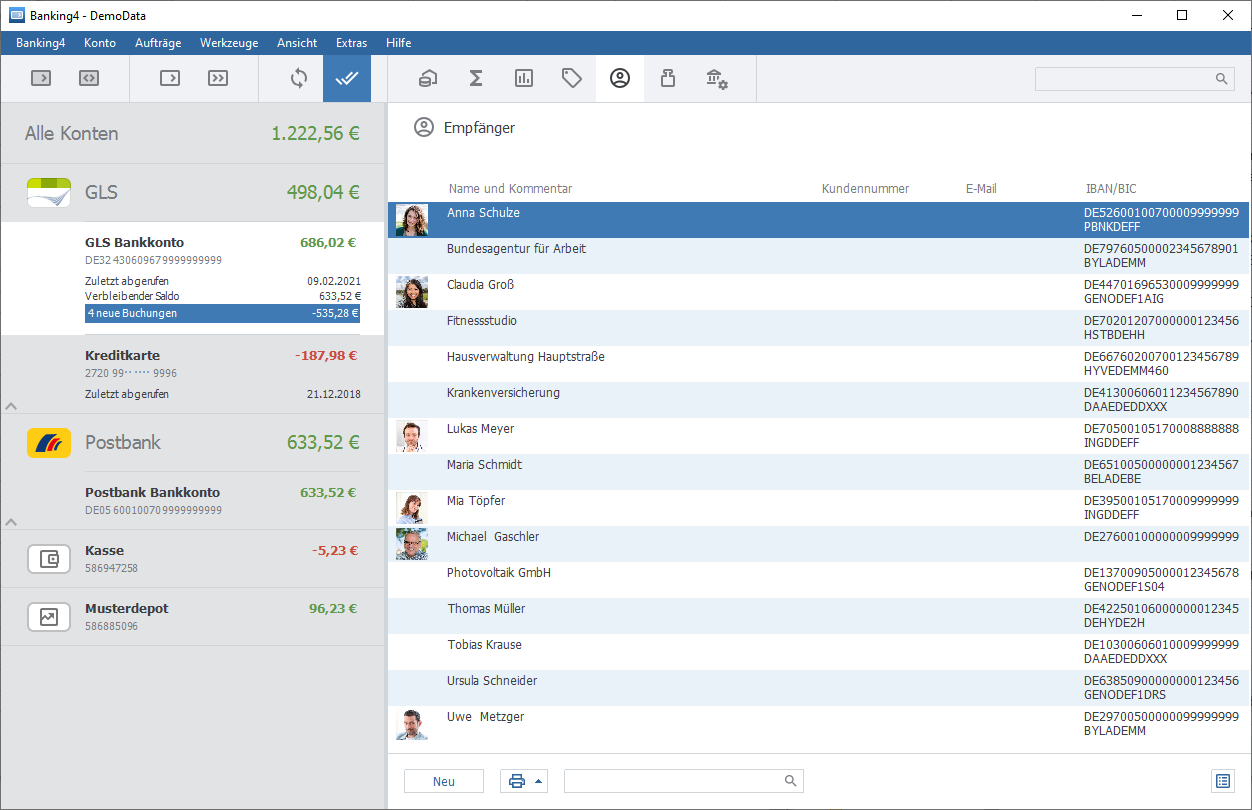Viewport: 1252px width, 810px height.
Task: Select the Postbank Bankkonto account
Action: 193,500
